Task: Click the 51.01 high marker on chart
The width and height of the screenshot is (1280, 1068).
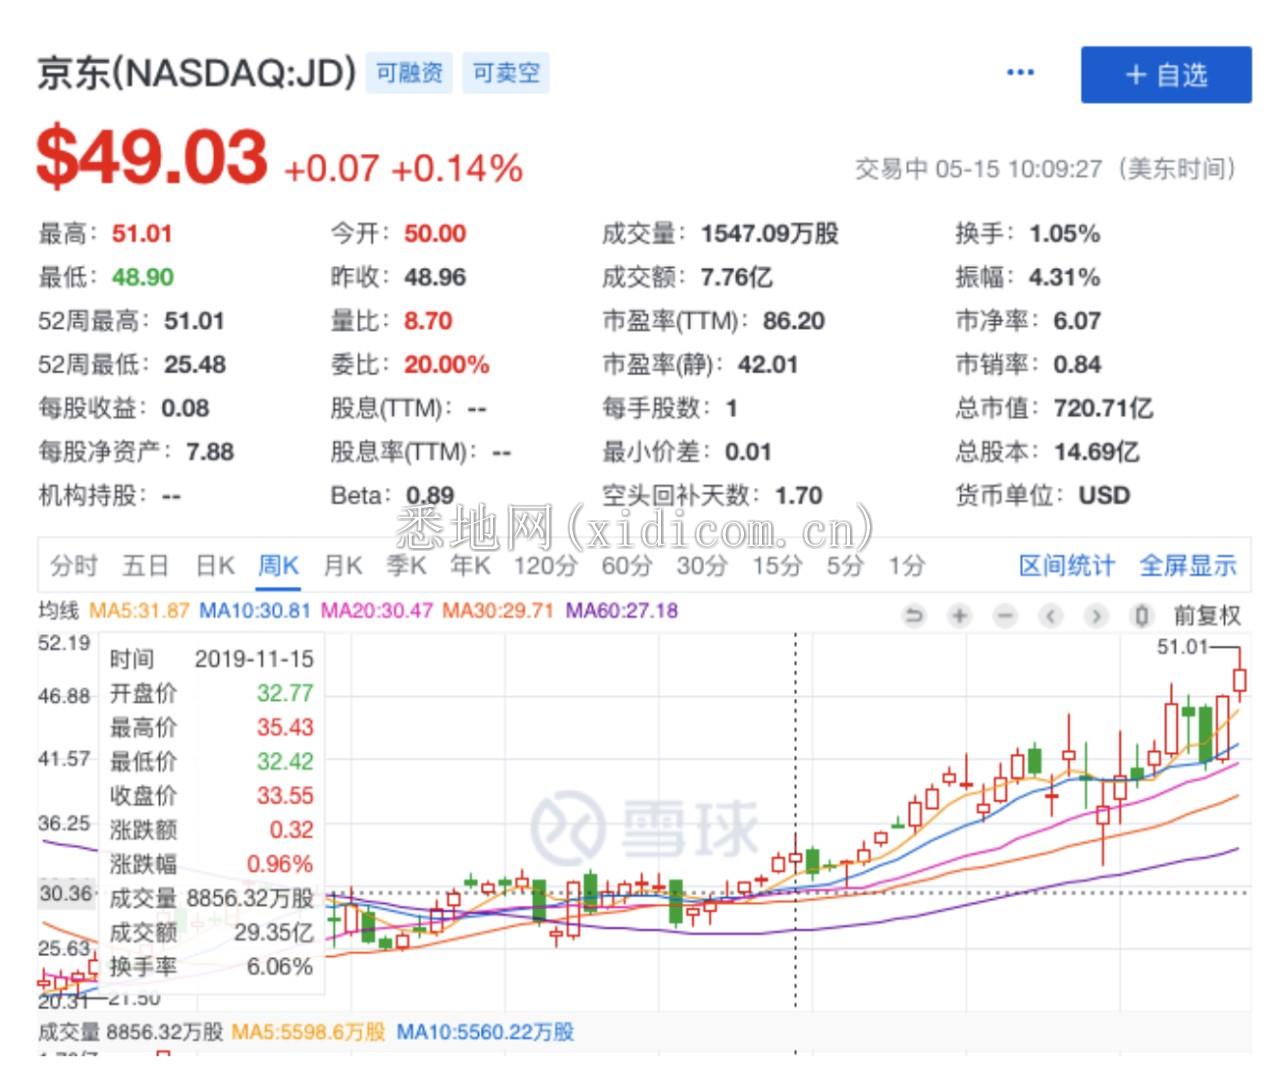Action: coord(1182,647)
